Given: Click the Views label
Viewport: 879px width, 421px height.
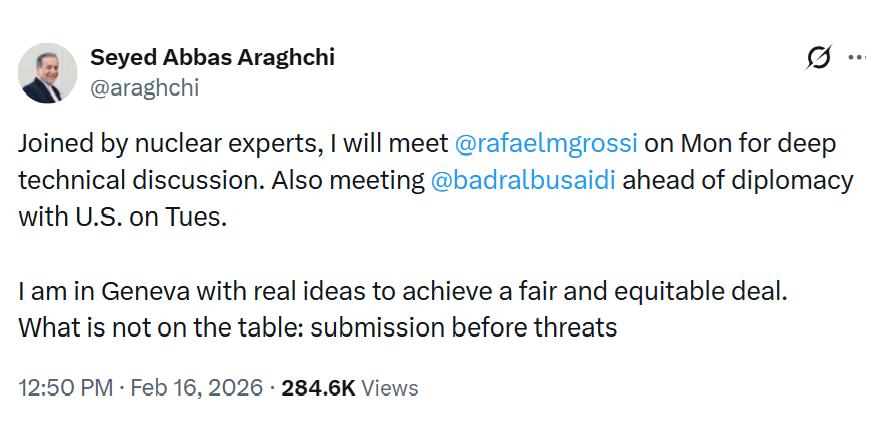Looking at the screenshot, I should [x=390, y=388].
